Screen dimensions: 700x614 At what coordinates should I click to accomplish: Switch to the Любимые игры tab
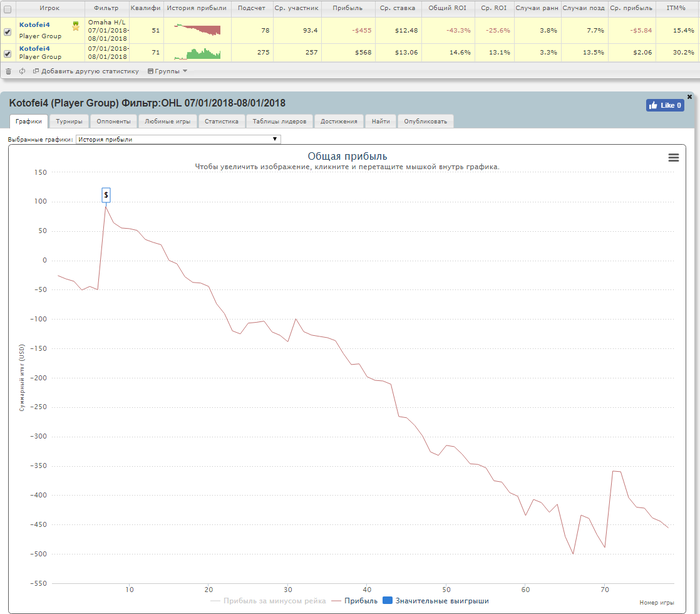click(x=167, y=121)
